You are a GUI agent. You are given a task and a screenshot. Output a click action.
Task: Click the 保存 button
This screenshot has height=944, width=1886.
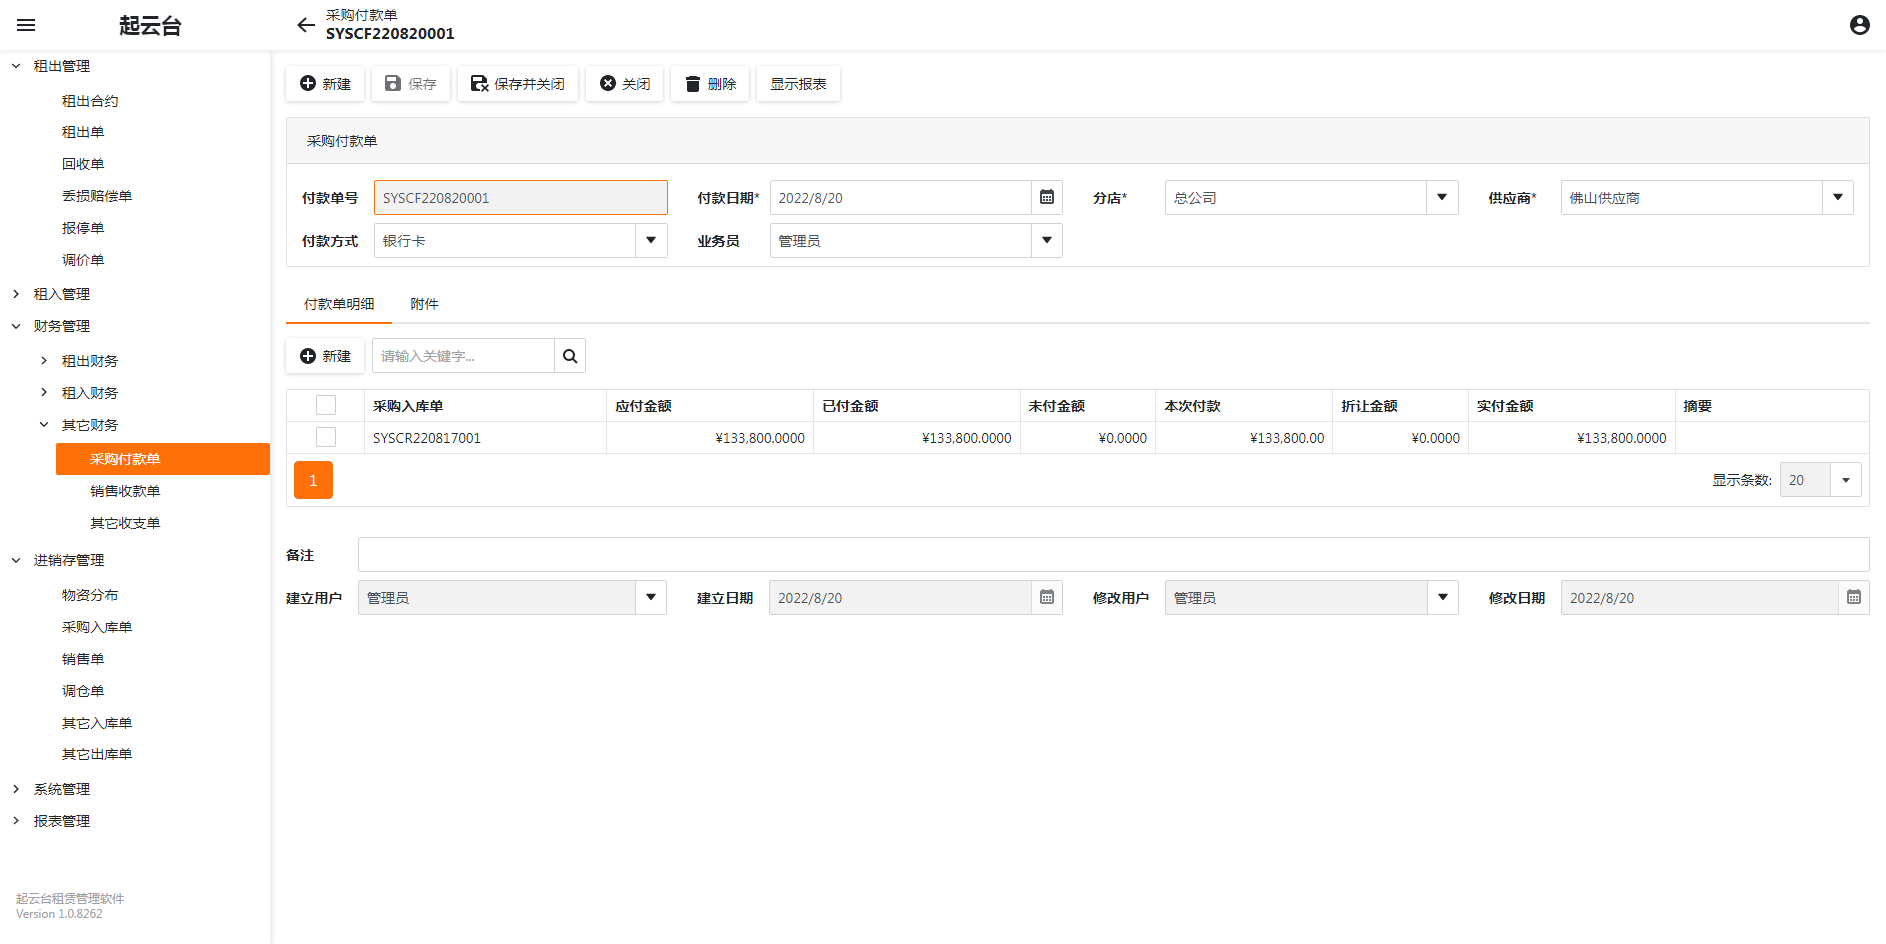[411, 84]
